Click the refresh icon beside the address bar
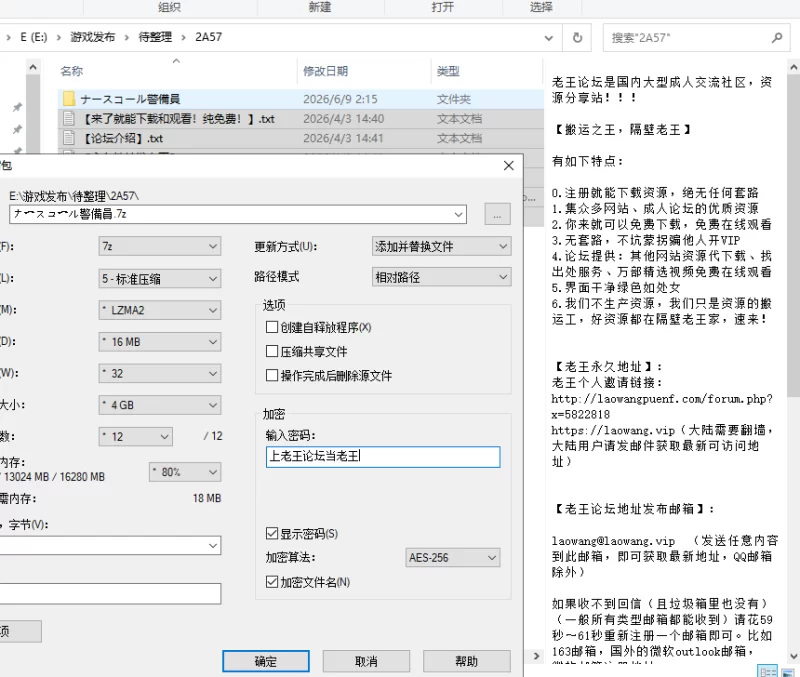Viewport: 800px width, 677px height. (577, 38)
